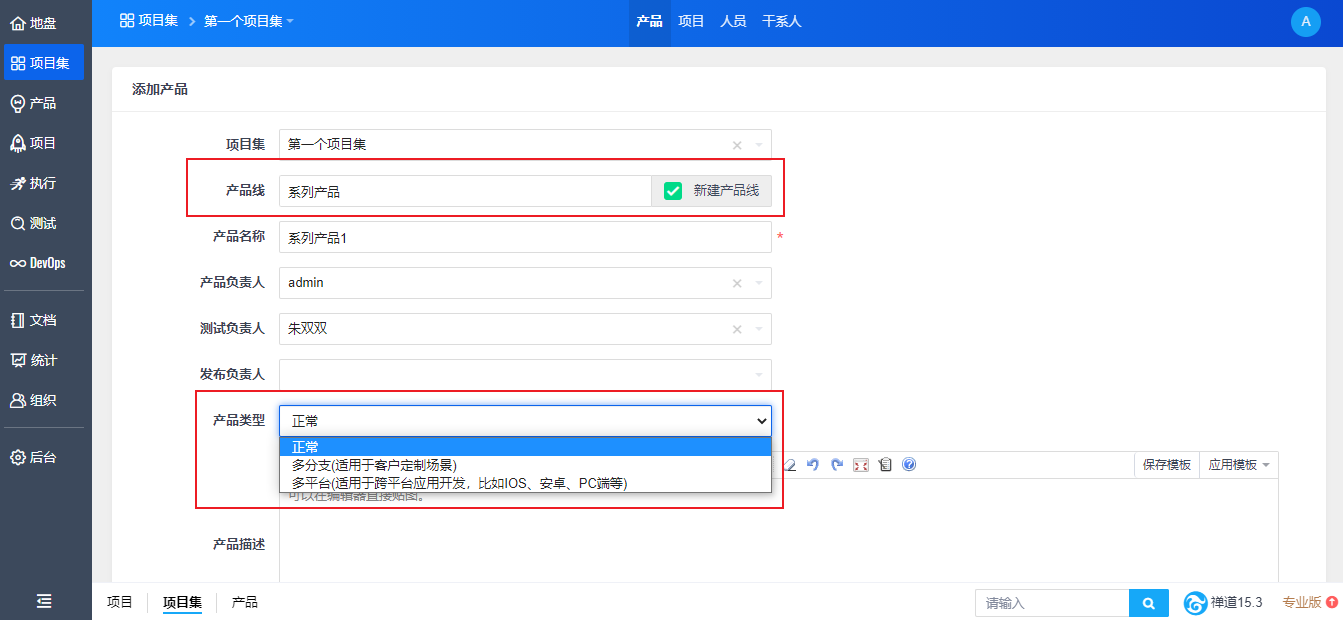The image size is (1343, 620).
Task: Toggle 新建产品线 checkbox
Action: pos(673,191)
